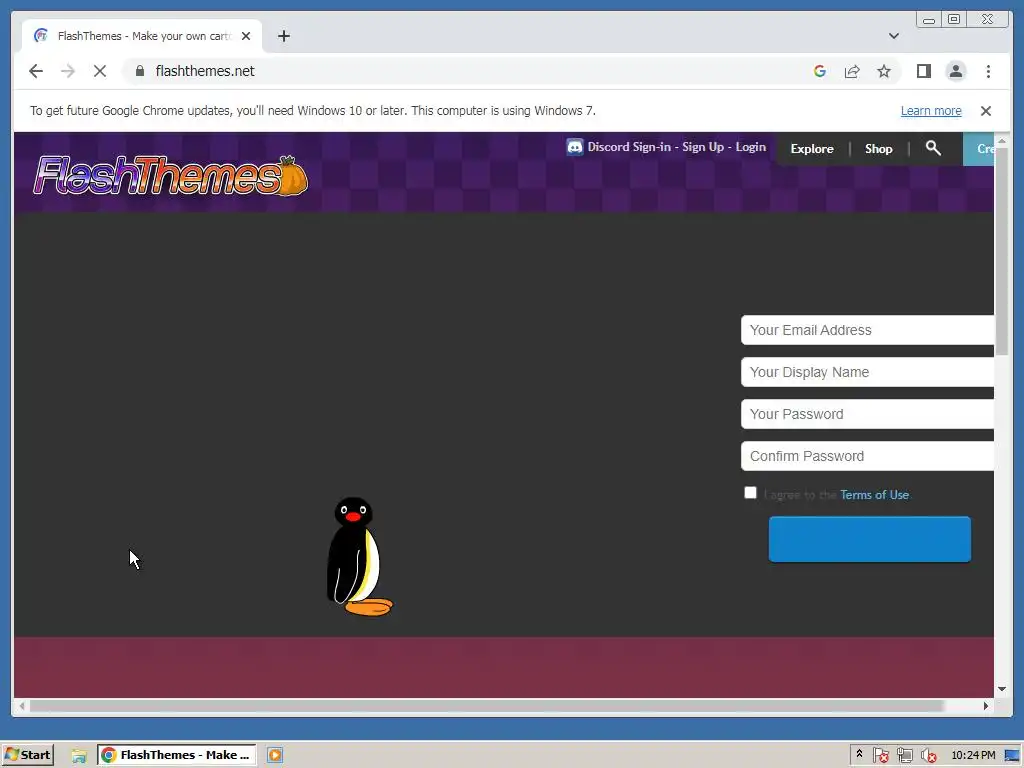This screenshot has height=768, width=1024.
Task: Click horizontal scrollbar right arrow
Action: pyautogui.click(x=985, y=706)
